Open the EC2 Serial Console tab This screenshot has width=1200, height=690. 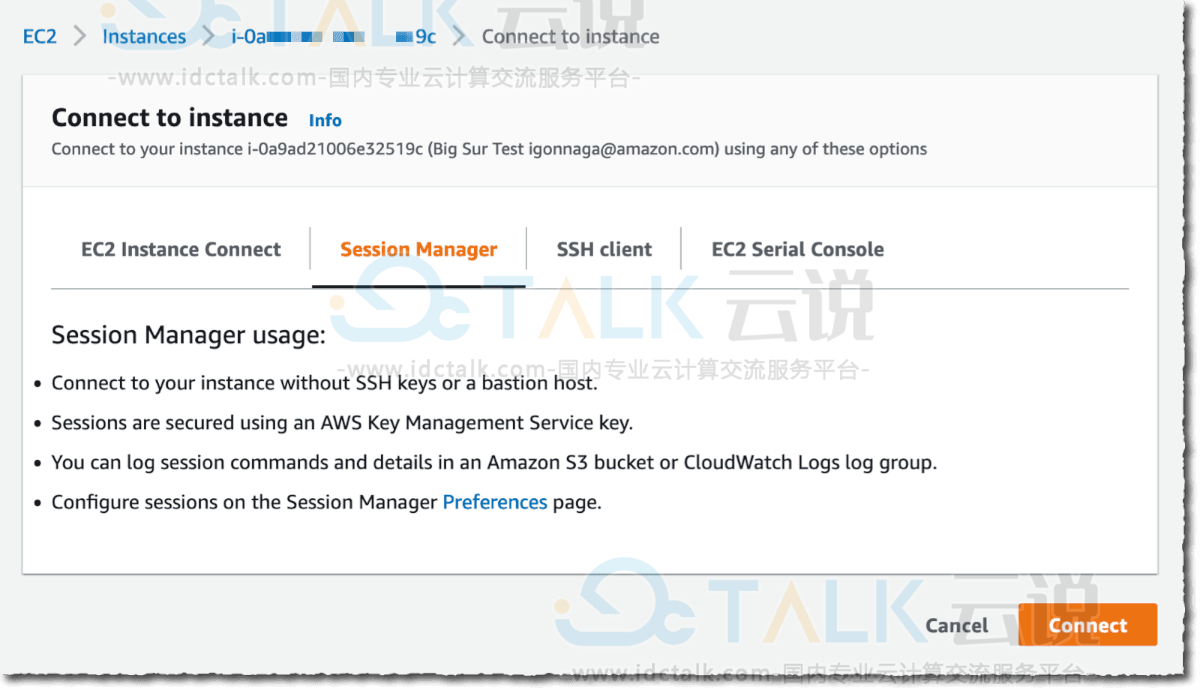click(x=798, y=250)
